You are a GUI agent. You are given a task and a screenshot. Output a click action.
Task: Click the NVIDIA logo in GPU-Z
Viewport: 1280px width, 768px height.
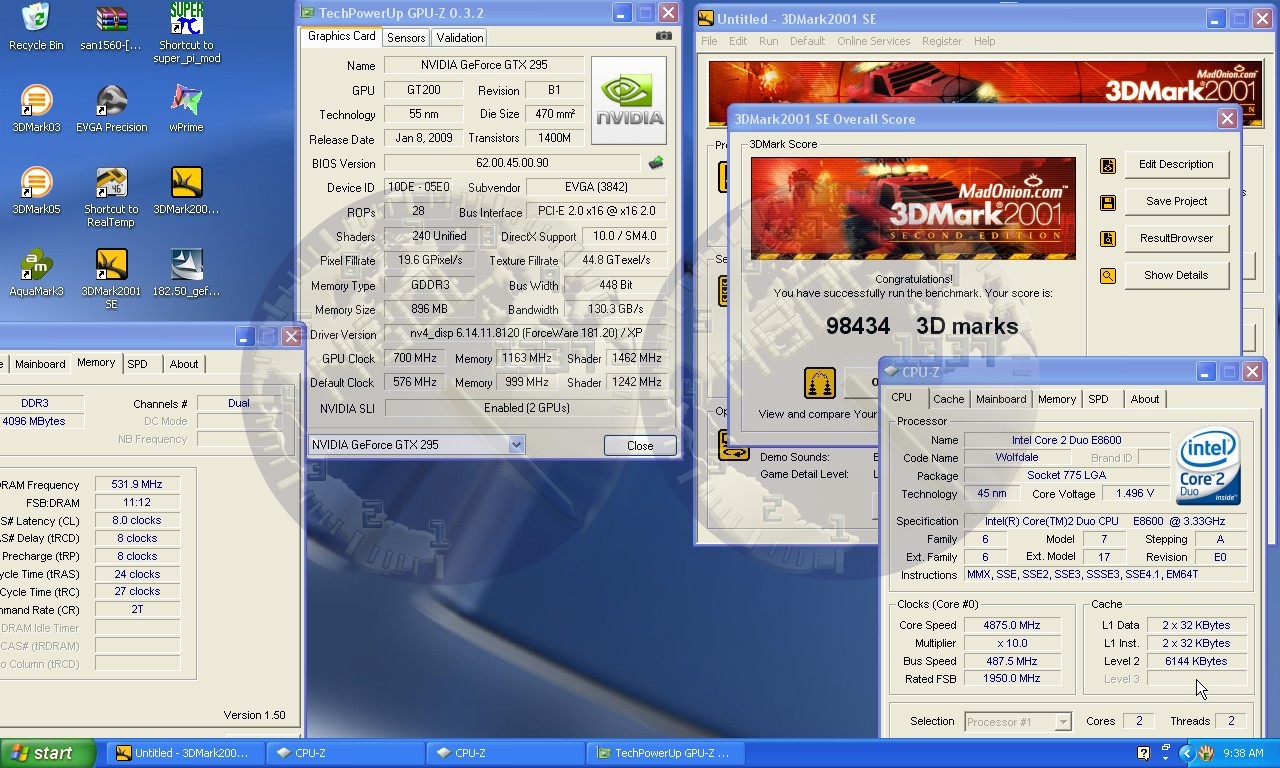[x=629, y=100]
